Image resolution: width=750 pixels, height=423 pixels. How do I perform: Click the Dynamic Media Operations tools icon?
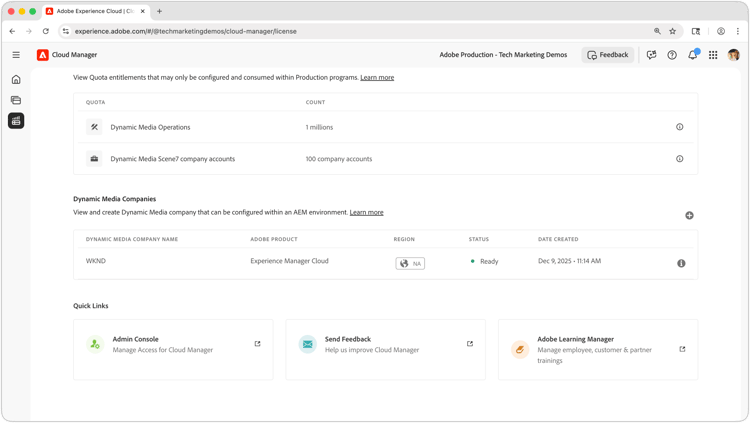click(x=94, y=127)
